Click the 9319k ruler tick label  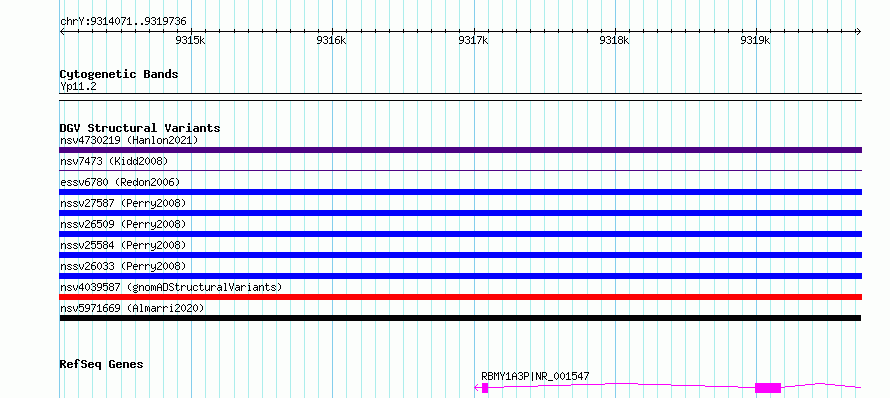[x=755, y=40]
